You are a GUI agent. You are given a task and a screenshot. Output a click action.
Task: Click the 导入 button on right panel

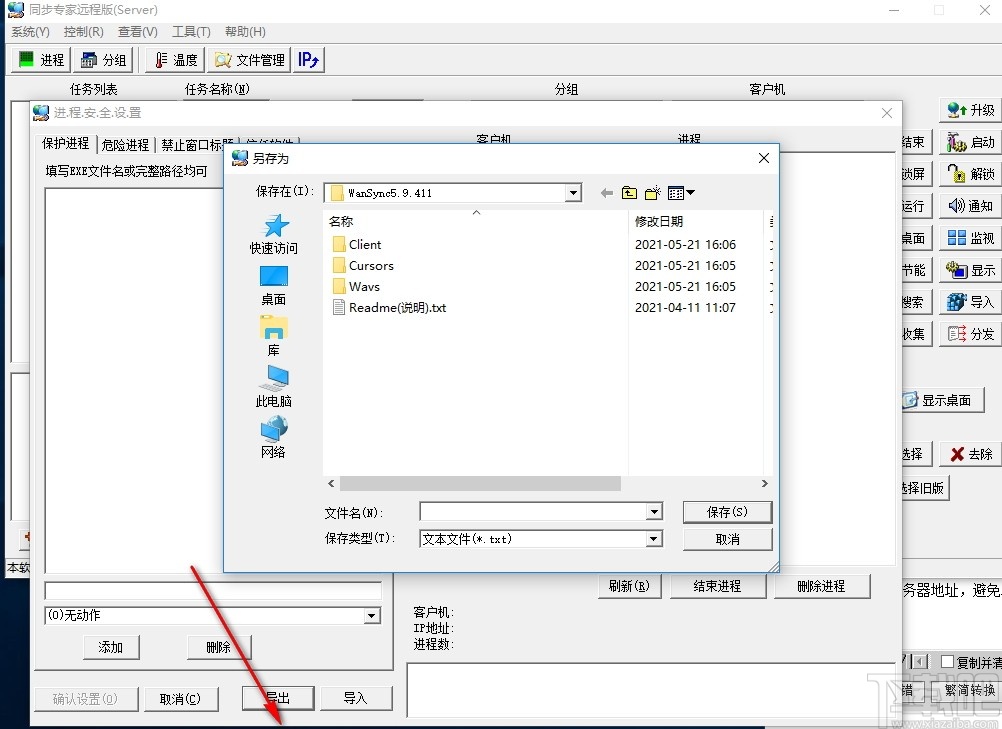coord(970,302)
